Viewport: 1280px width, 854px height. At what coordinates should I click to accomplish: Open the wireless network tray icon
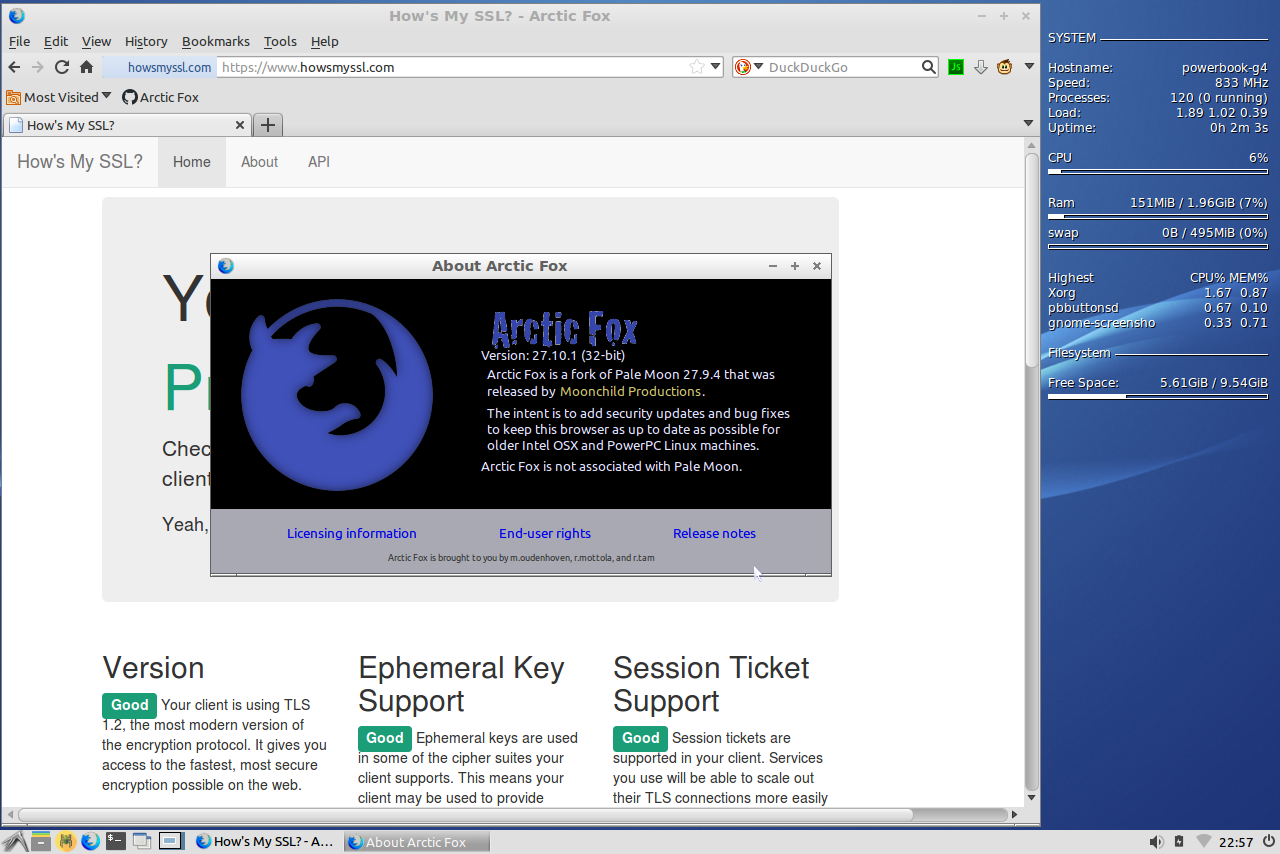[x=1204, y=842]
